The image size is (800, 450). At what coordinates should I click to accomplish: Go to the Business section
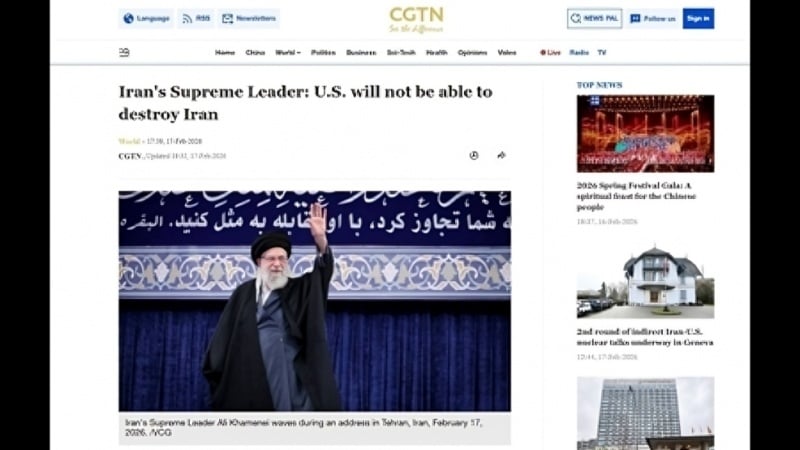pyautogui.click(x=361, y=53)
